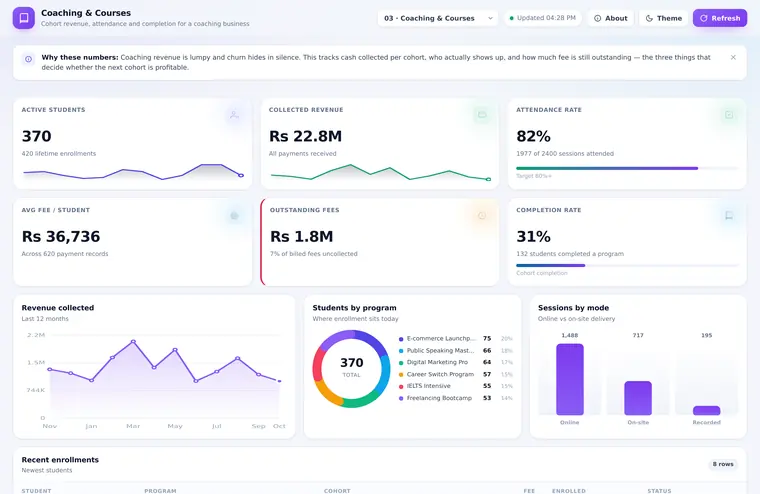Click the Coaching & Courses purple logo icon
This screenshot has height=494, width=760.
(x=24, y=18)
